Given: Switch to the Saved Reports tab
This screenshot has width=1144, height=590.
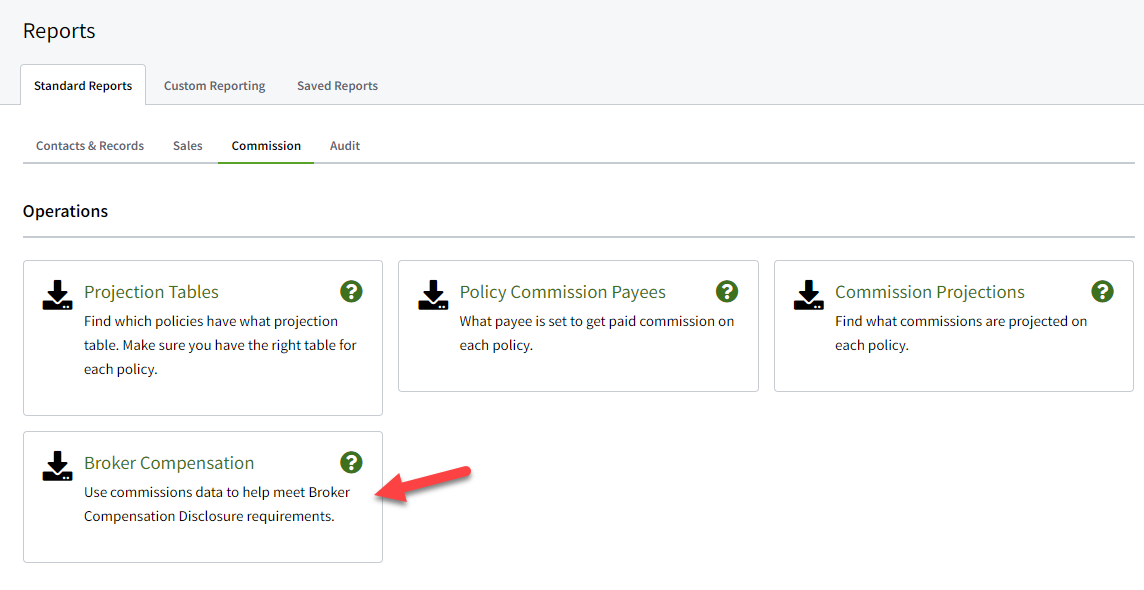Looking at the screenshot, I should click(337, 85).
